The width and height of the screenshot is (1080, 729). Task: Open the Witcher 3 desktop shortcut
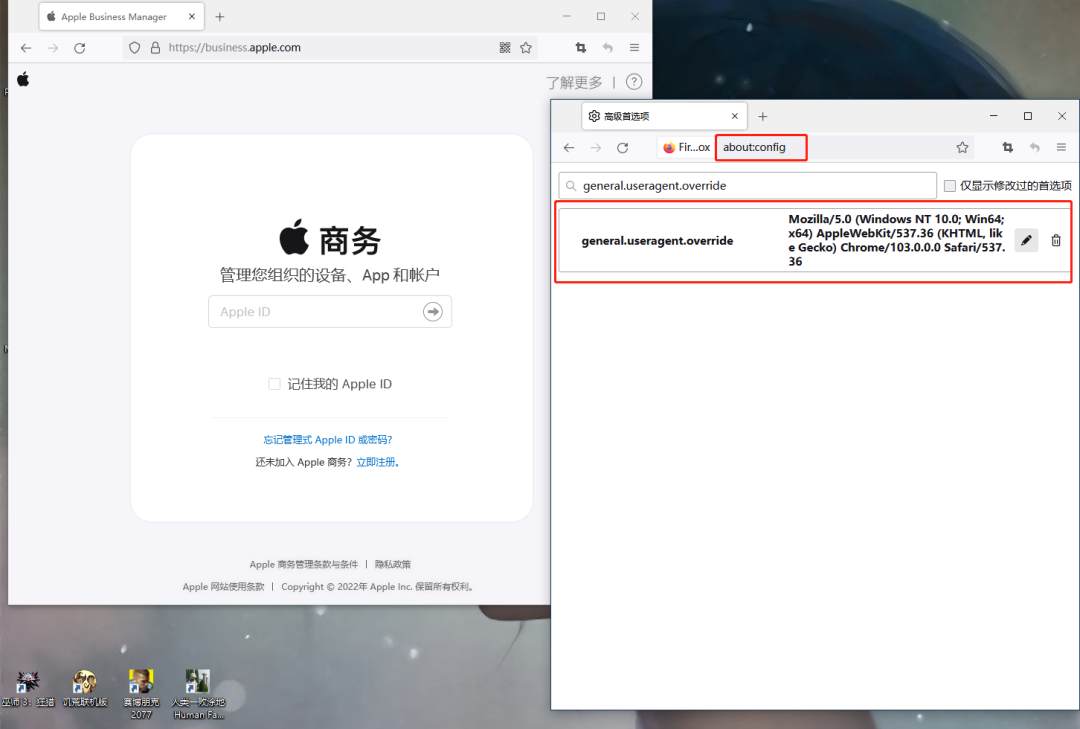(x=28, y=689)
